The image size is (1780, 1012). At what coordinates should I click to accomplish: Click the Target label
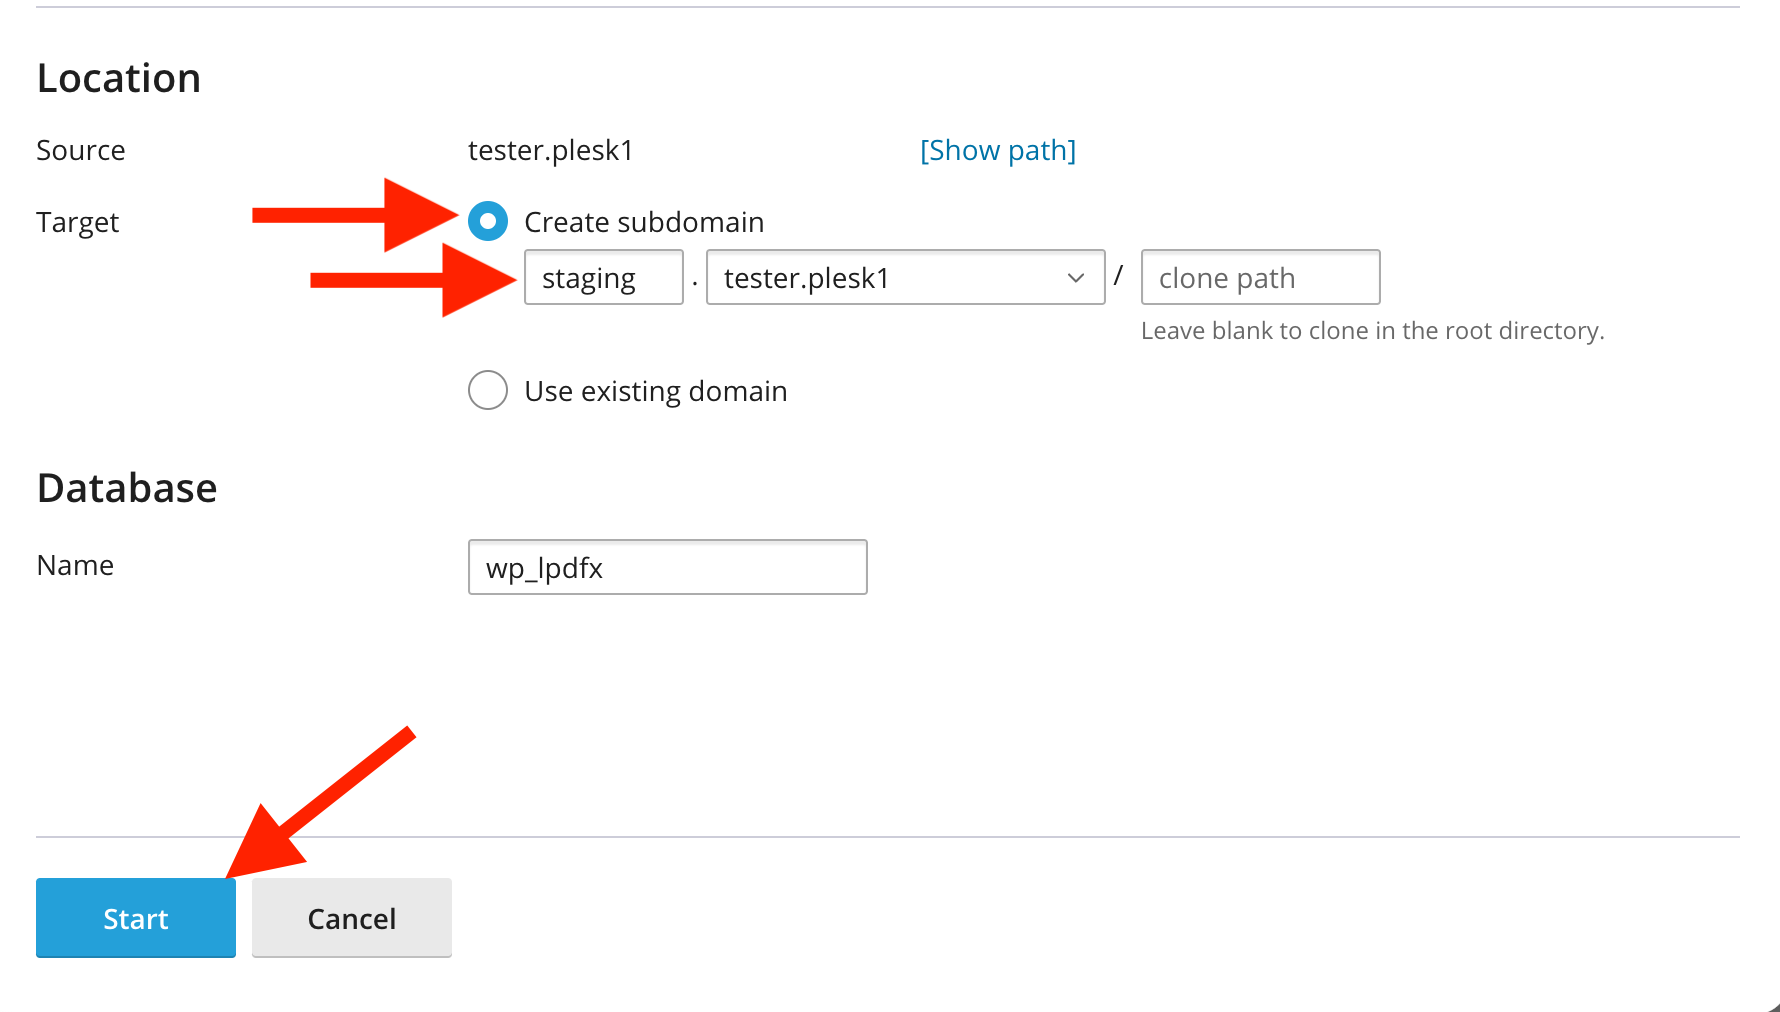click(x=78, y=222)
